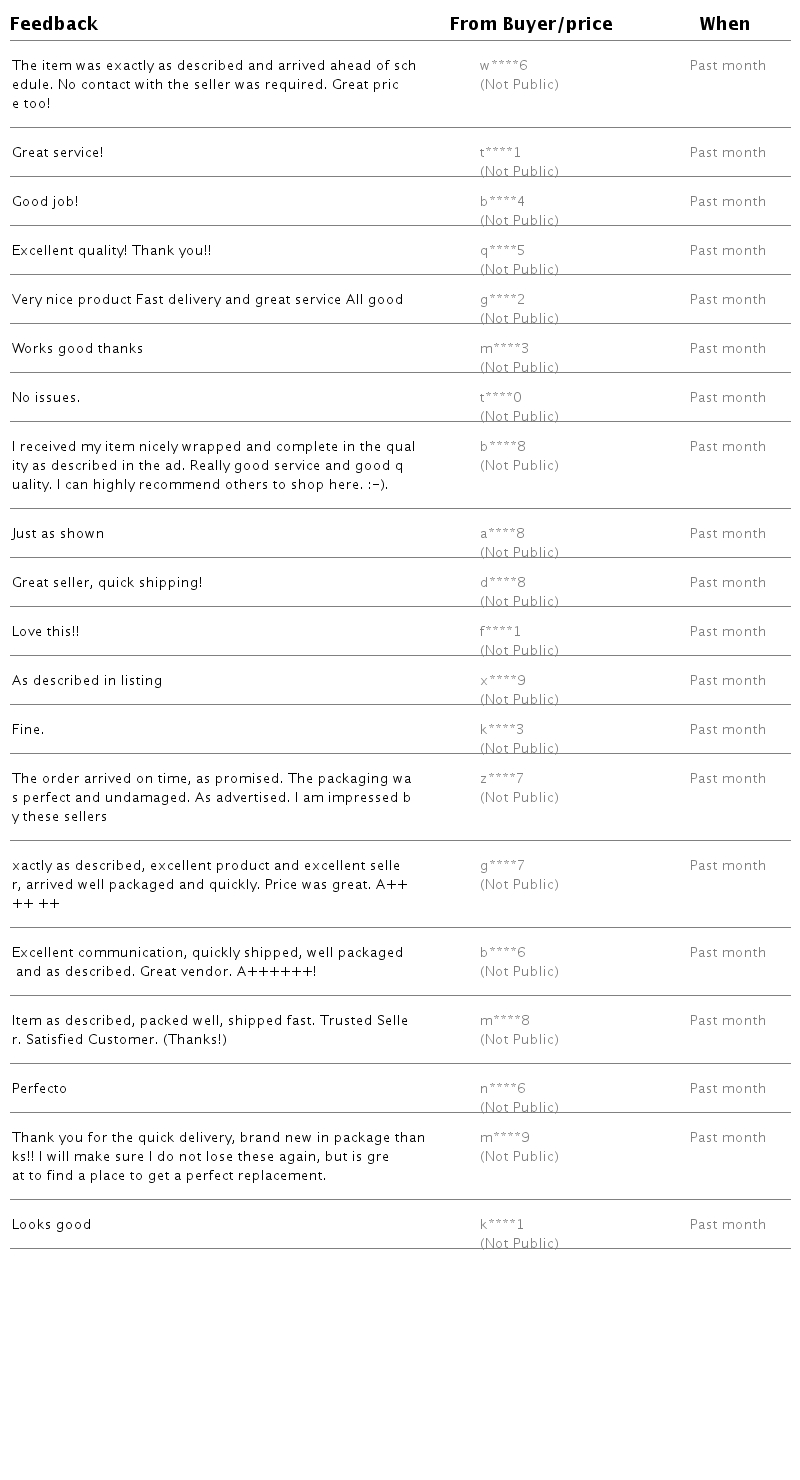800x1480 pixels.
Task: Select the "Perfecto" feedback comment
Action: 40,1089
